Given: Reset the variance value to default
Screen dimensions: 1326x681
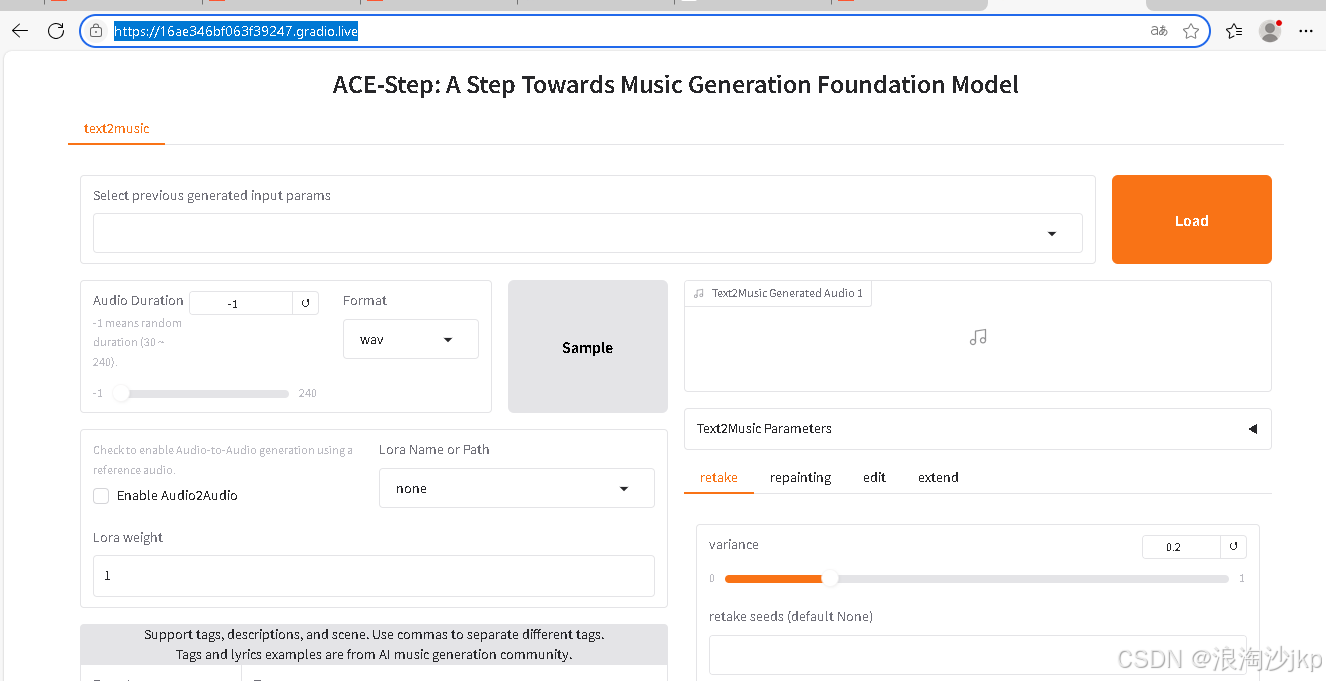Looking at the screenshot, I should coord(1234,547).
